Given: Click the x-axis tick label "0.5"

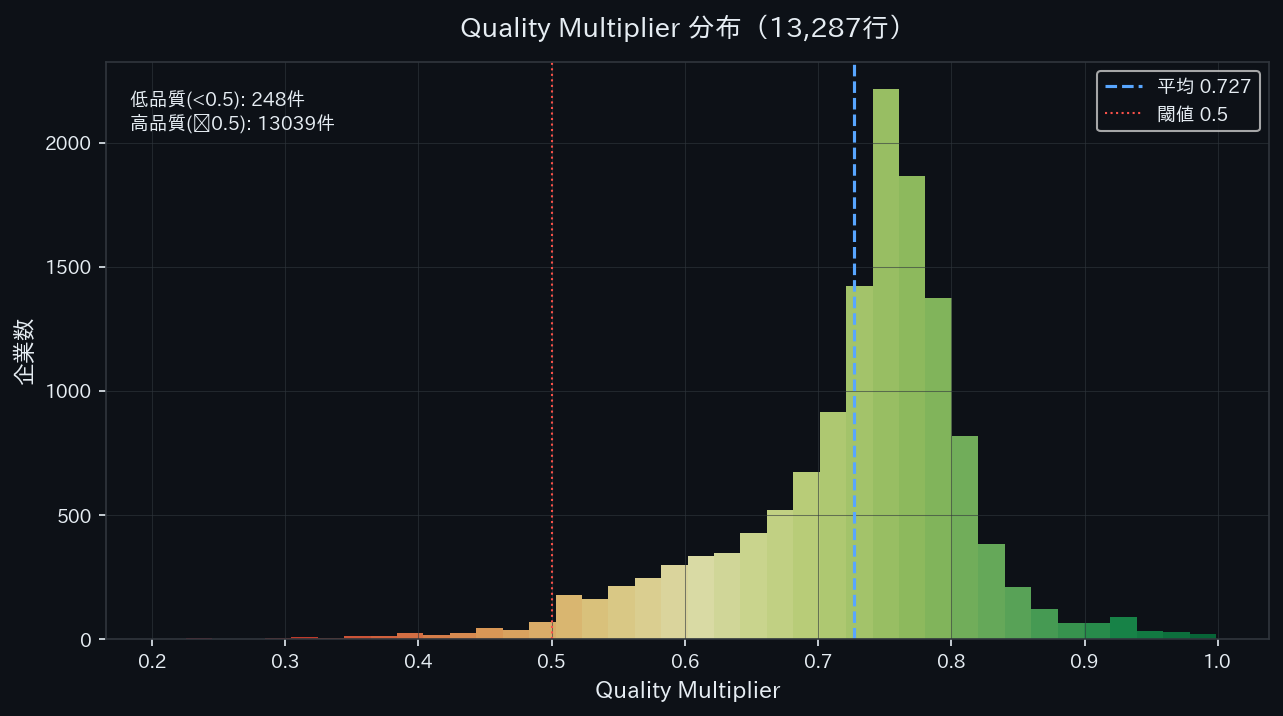Looking at the screenshot, I should (x=552, y=661).
